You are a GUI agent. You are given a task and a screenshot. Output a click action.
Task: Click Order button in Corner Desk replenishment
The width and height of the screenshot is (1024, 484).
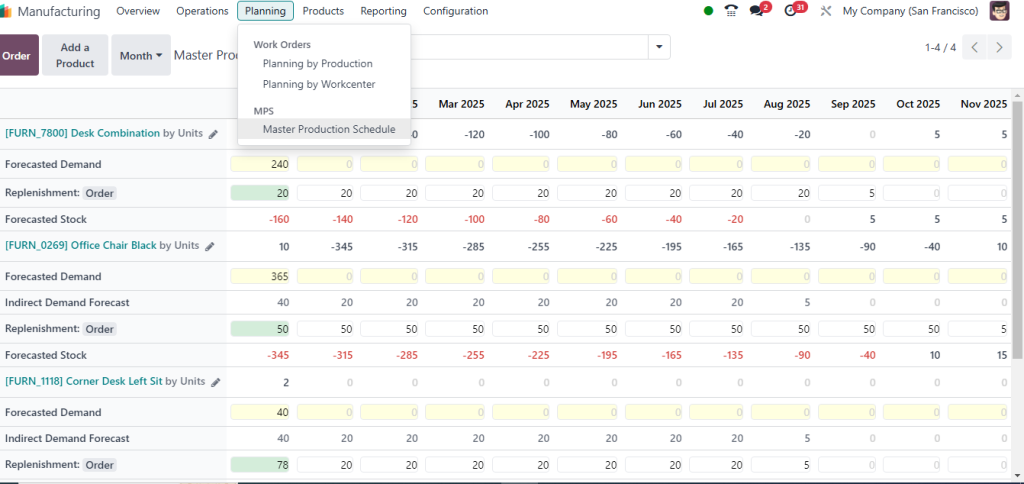click(x=100, y=465)
